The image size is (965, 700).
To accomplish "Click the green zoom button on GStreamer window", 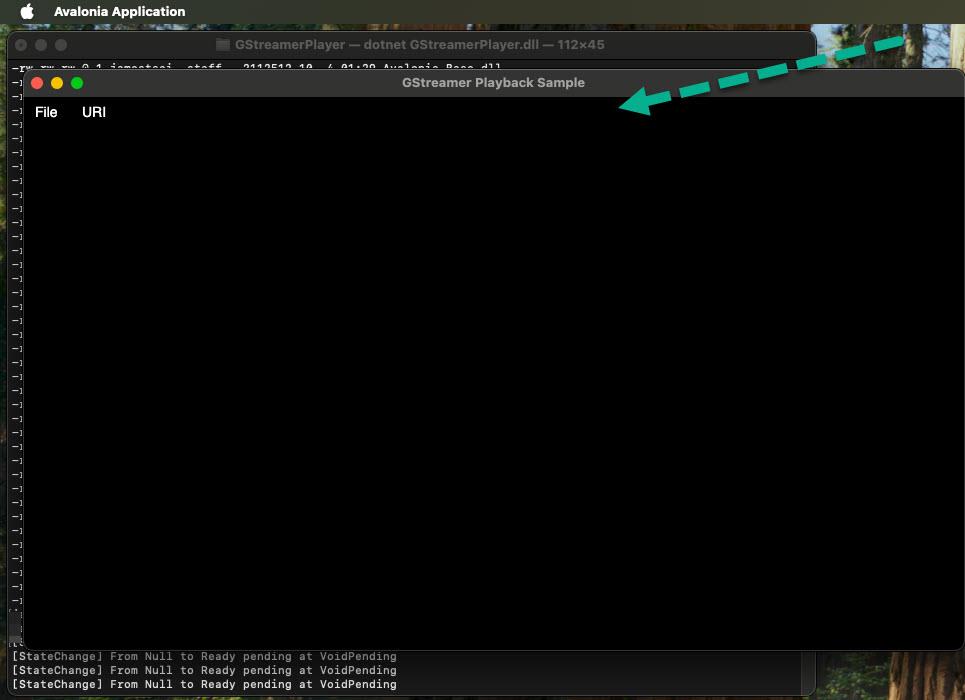I will 77,83.
